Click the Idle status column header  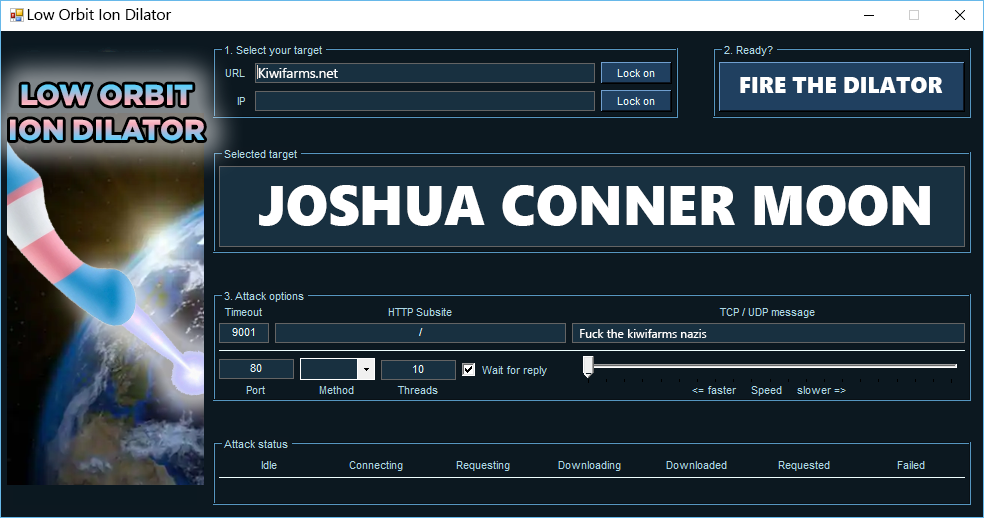click(x=269, y=465)
